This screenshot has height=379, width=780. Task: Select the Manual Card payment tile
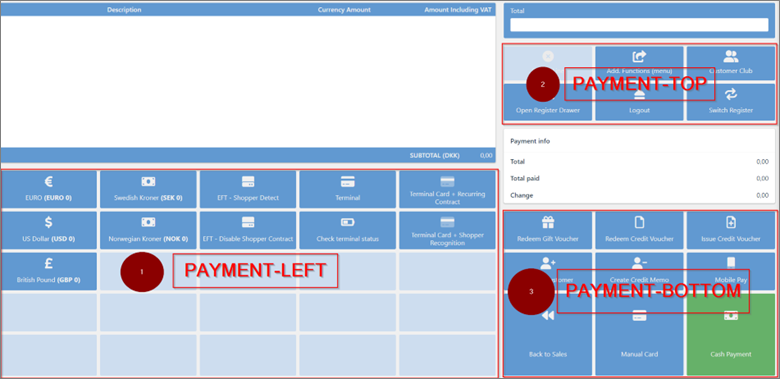[x=639, y=334]
